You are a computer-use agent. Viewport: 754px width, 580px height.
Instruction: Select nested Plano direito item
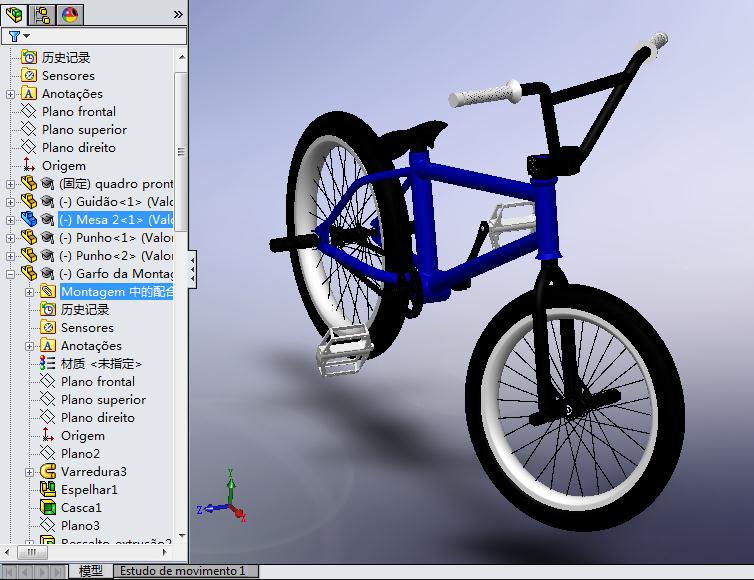pos(98,417)
